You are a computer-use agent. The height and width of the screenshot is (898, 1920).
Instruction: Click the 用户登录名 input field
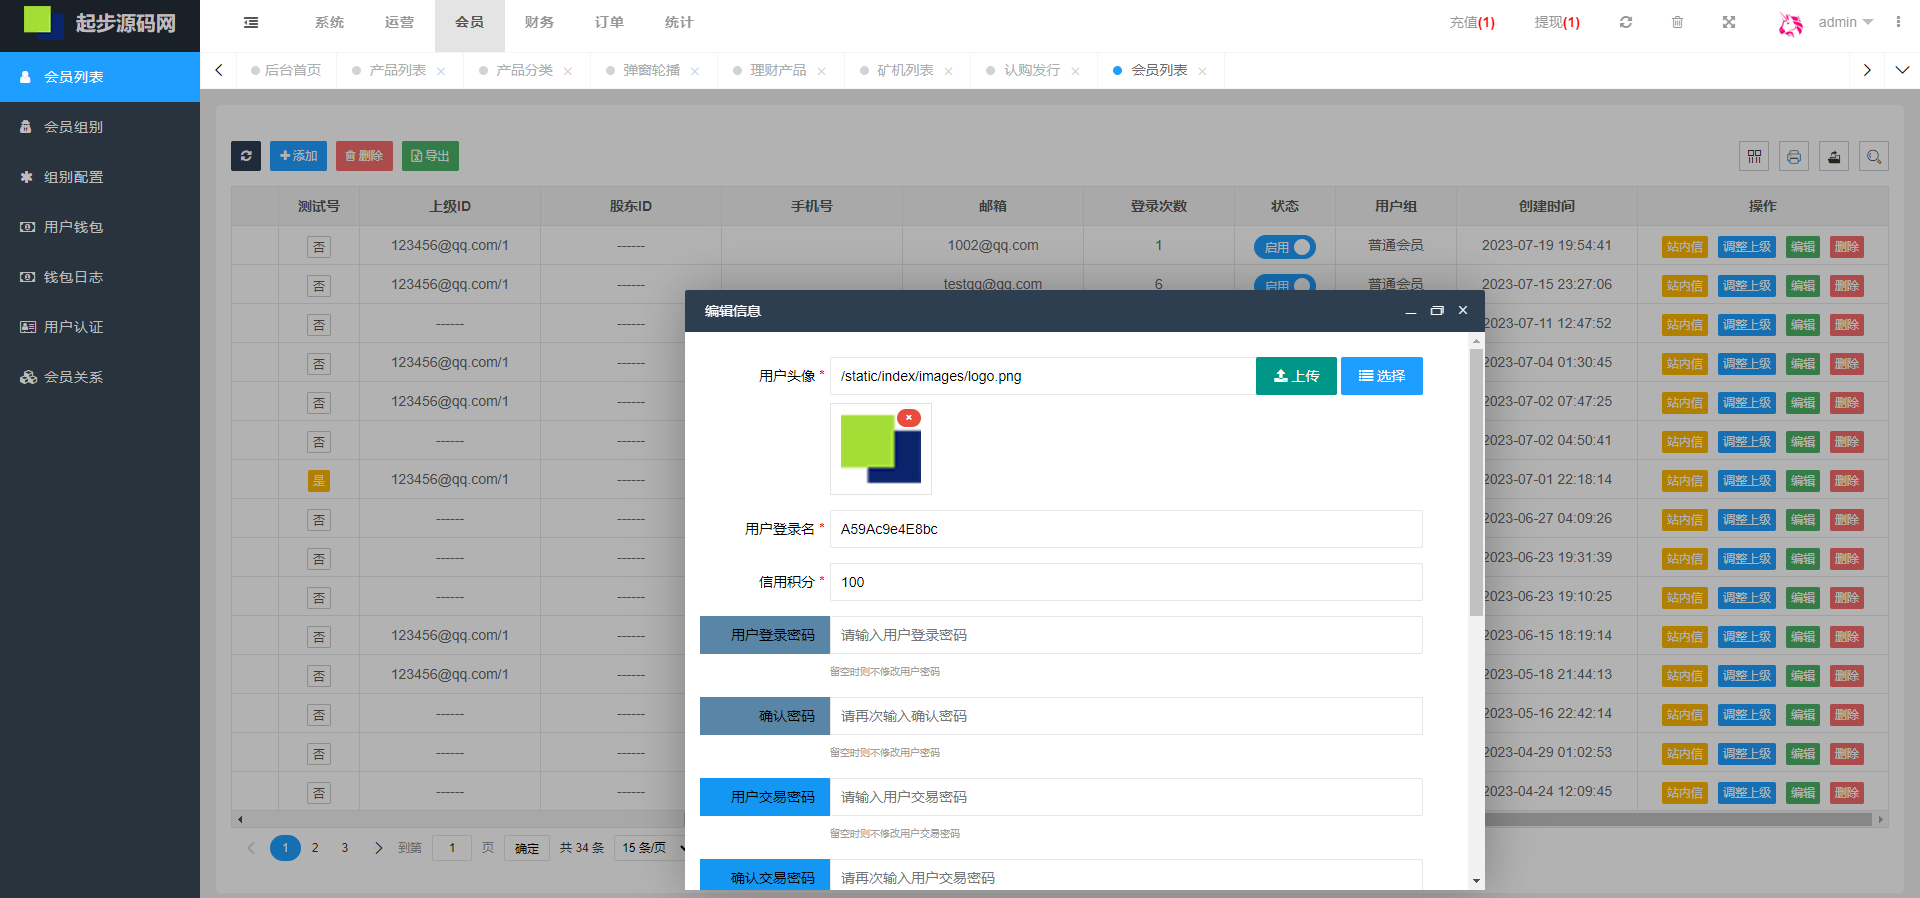coord(1125,529)
